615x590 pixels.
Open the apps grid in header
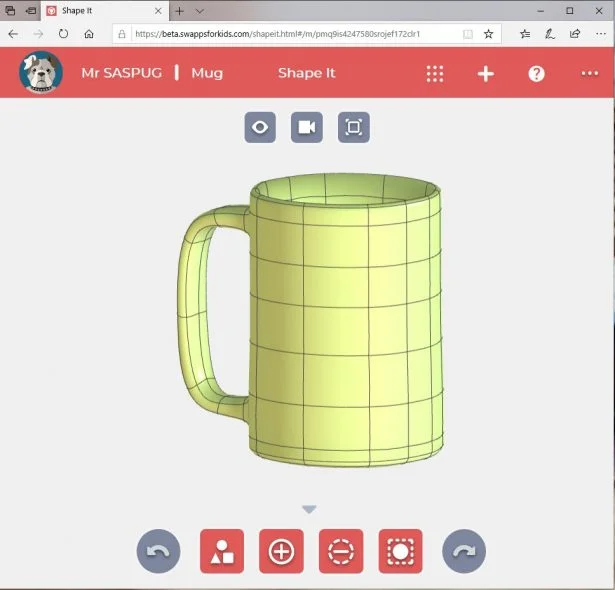435,74
